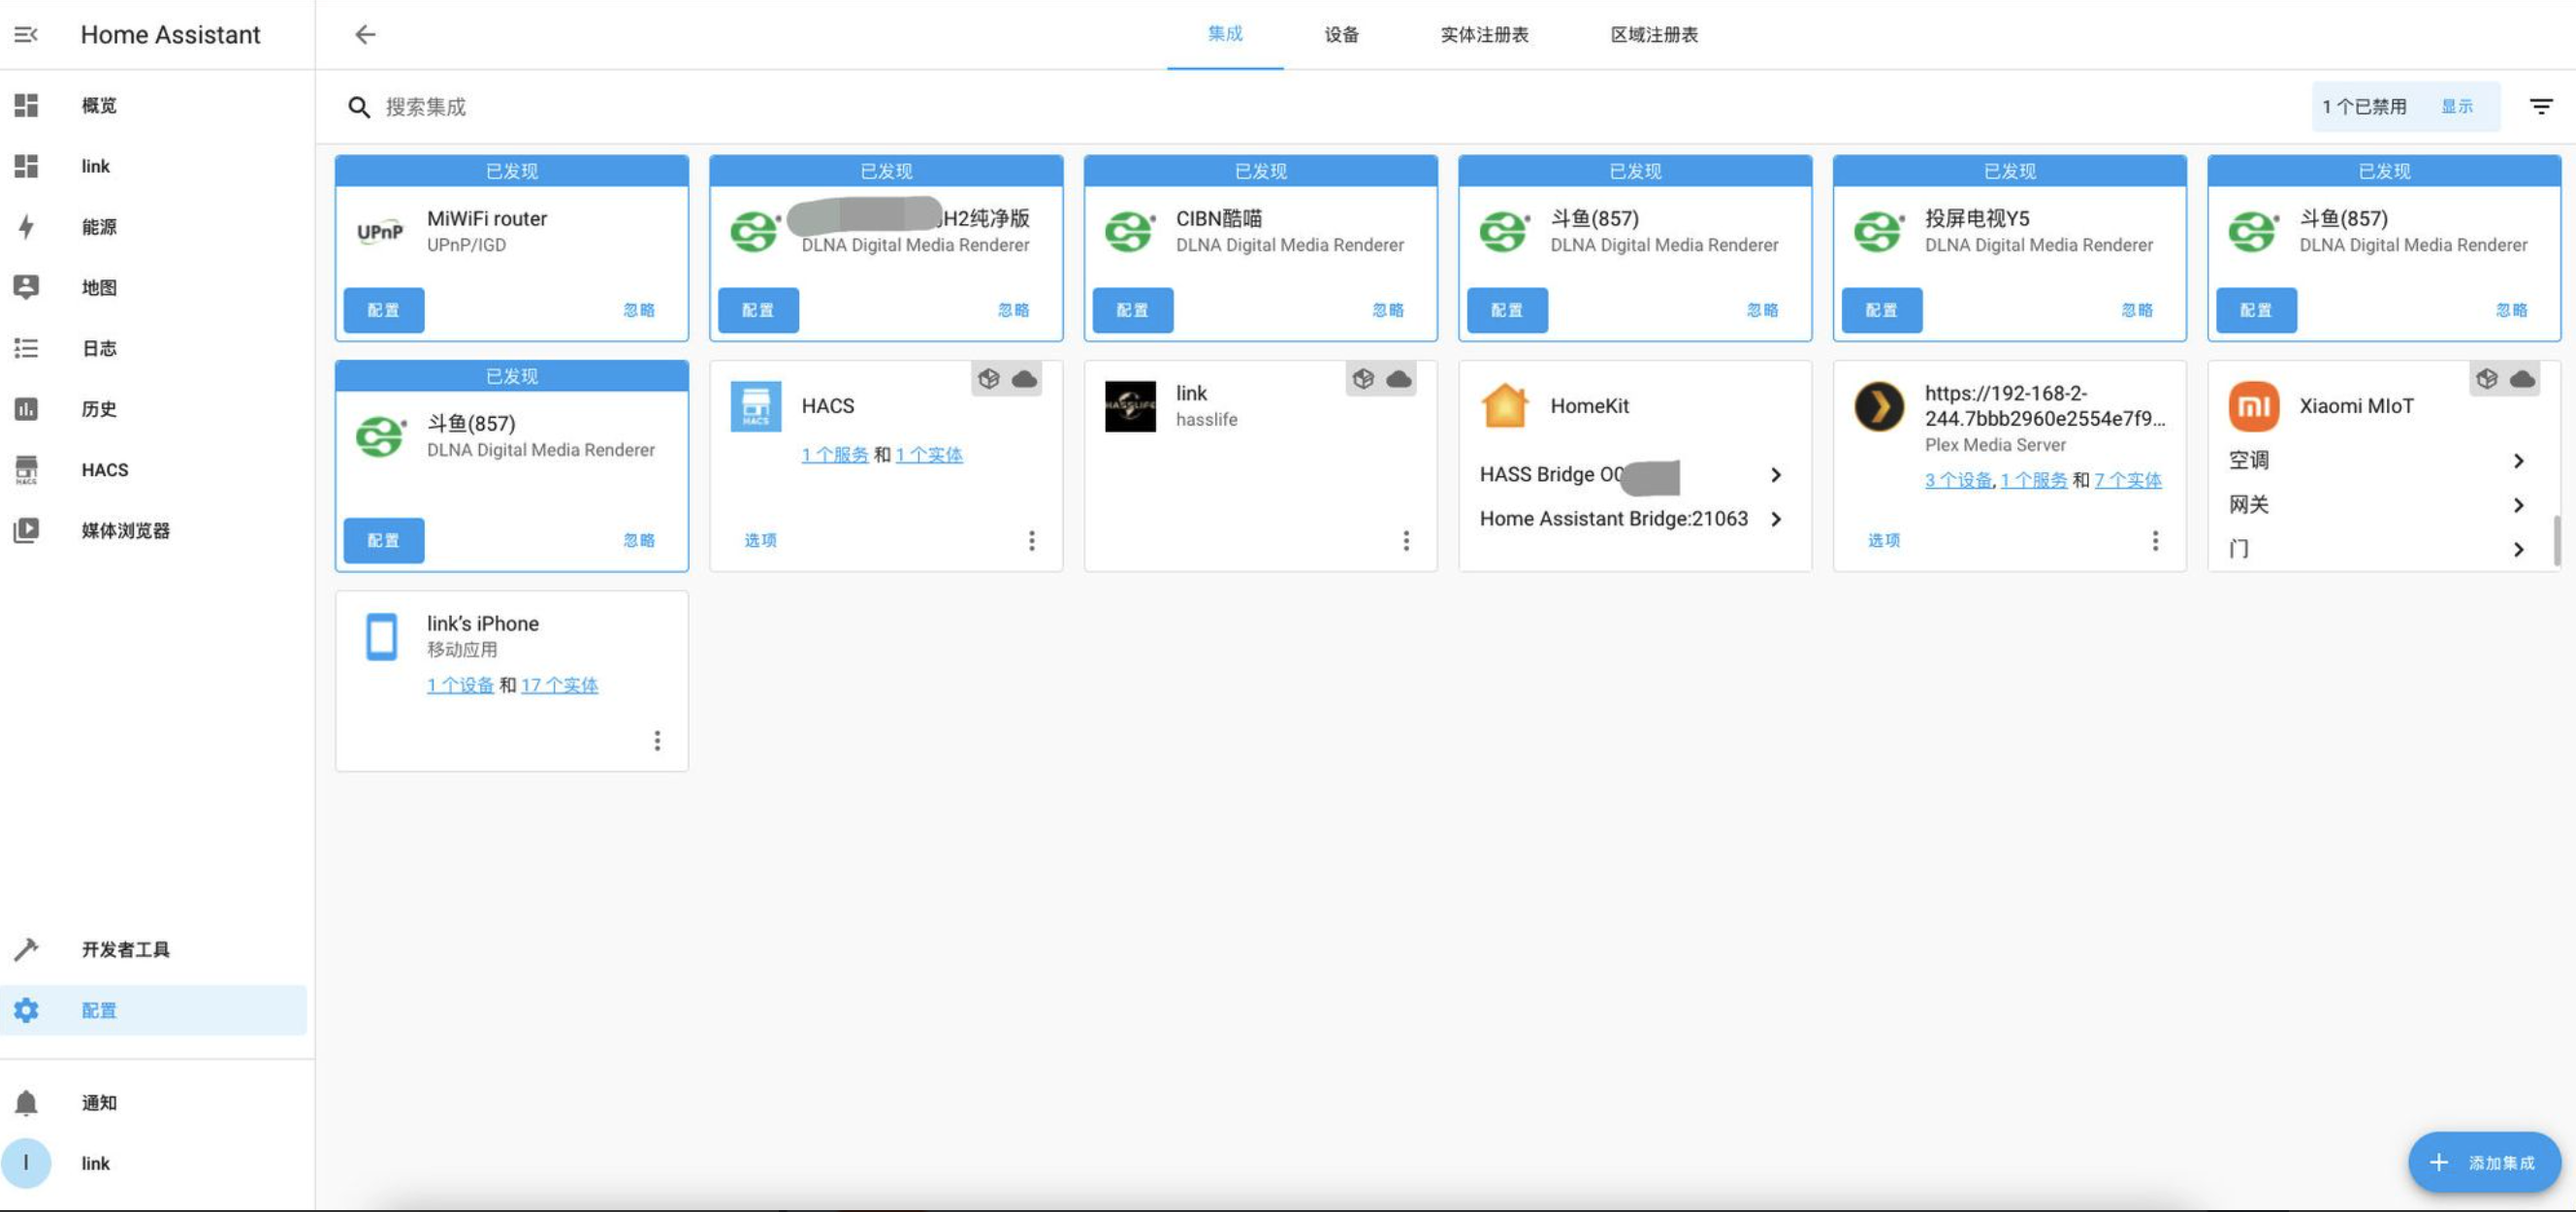The width and height of the screenshot is (2576, 1212).
Task: Ignore the 投屏电视Y5 discovery
Action: point(2137,310)
